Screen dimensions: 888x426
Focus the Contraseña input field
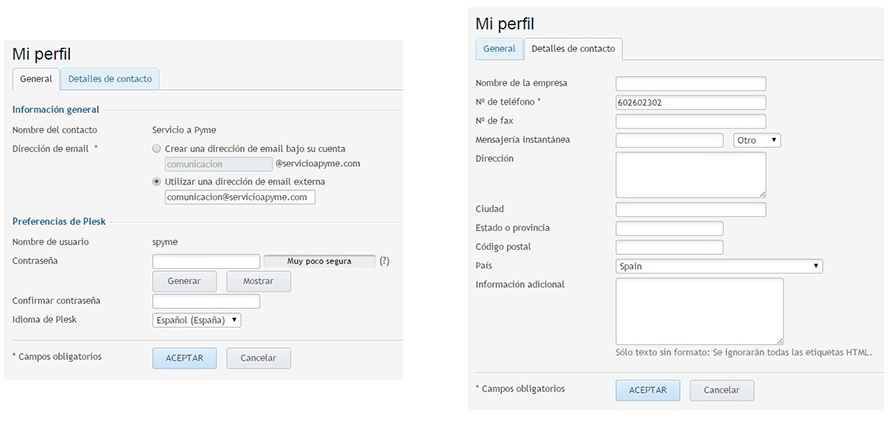[206, 262]
